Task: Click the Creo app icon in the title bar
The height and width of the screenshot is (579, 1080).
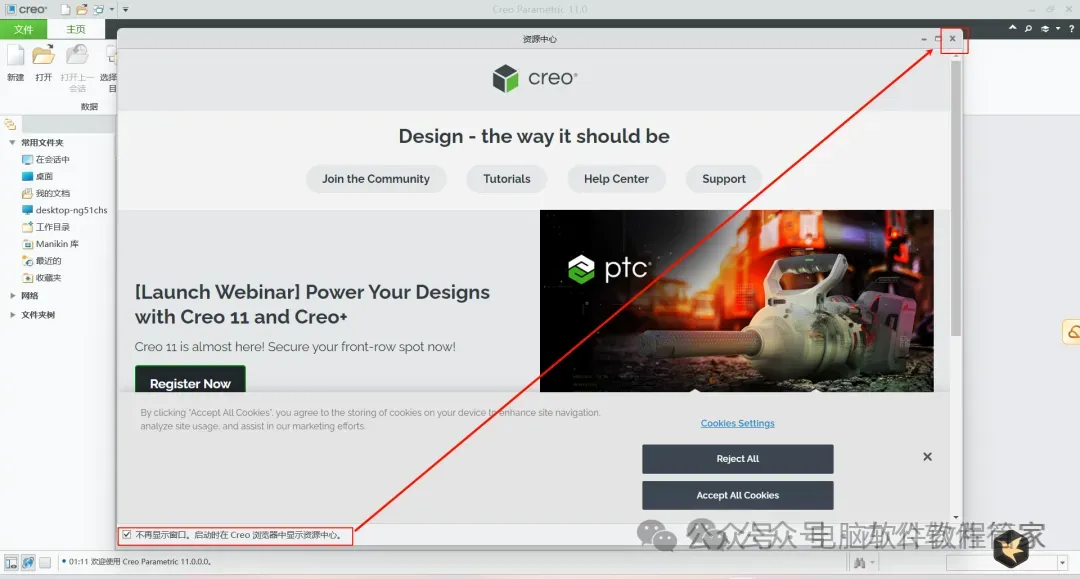Action: (10, 9)
